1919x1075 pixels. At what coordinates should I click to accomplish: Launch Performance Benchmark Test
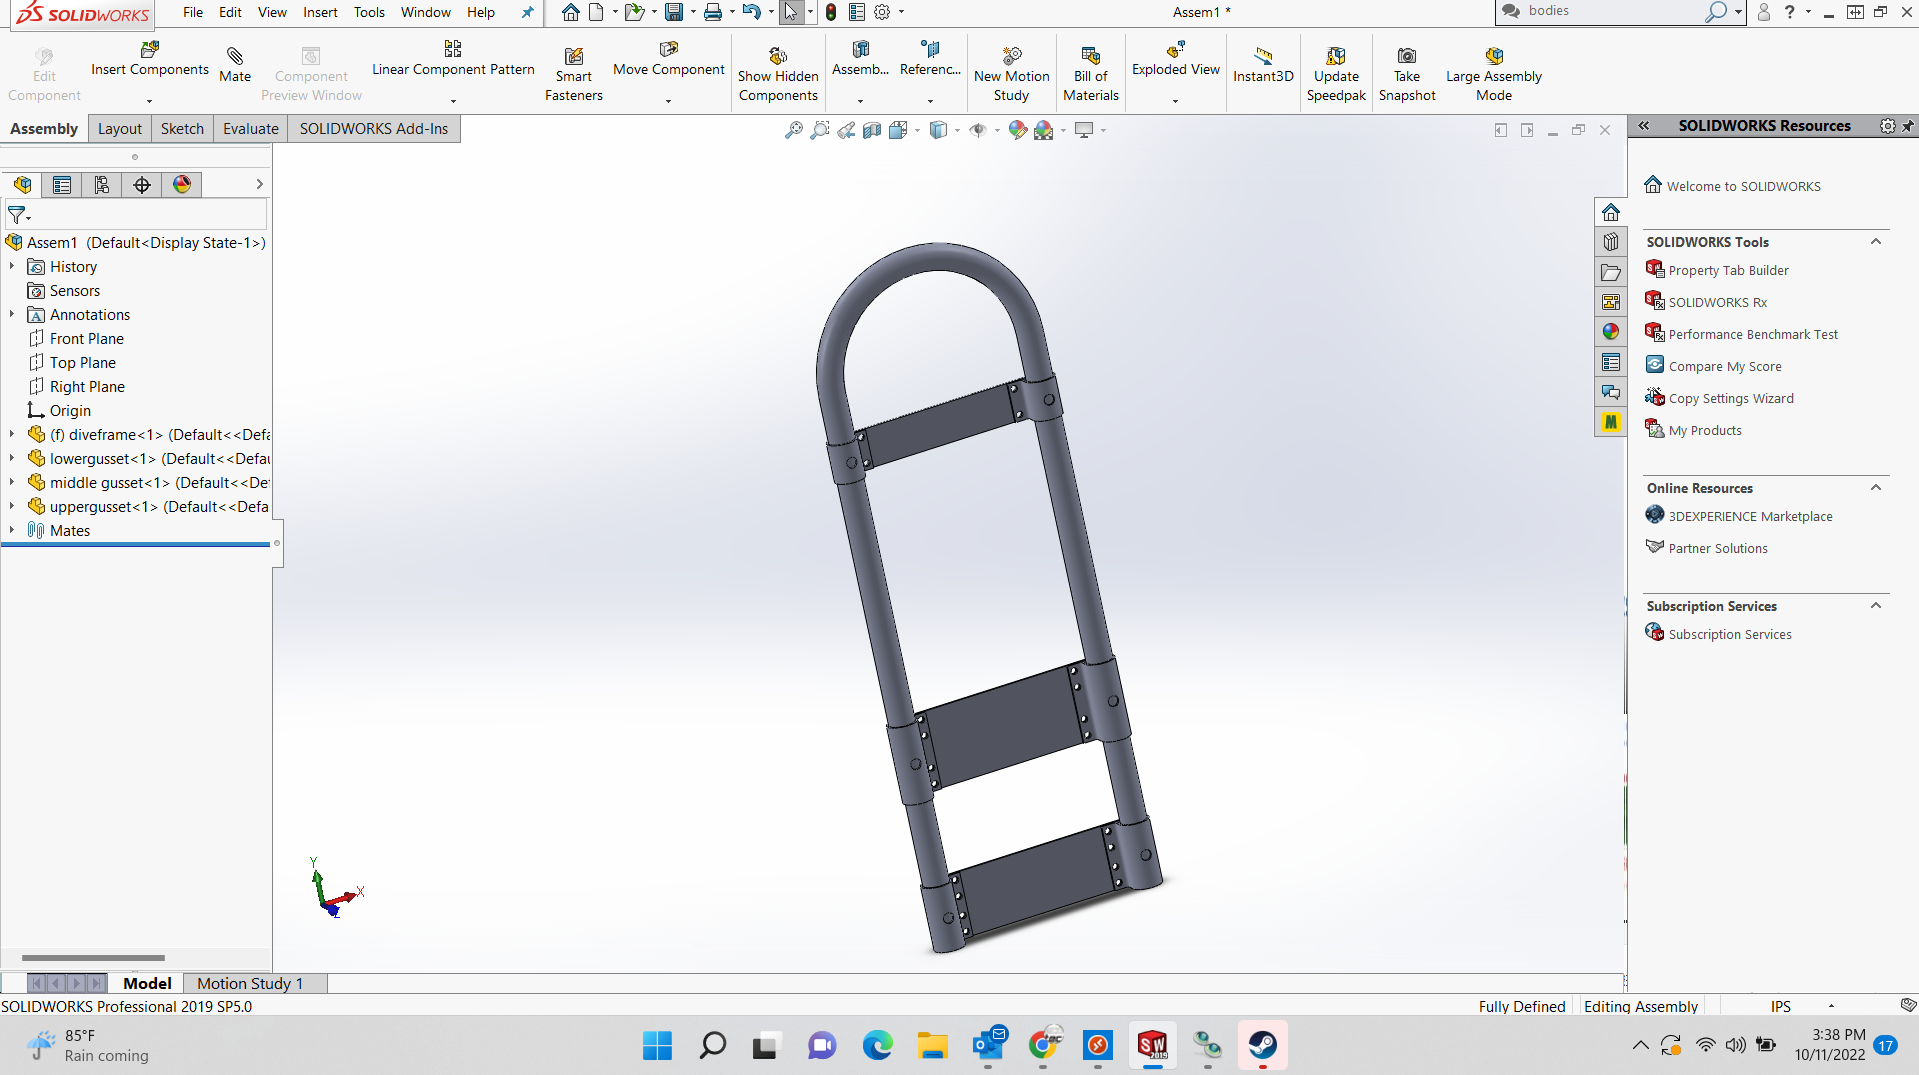(x=1753, y=334)
